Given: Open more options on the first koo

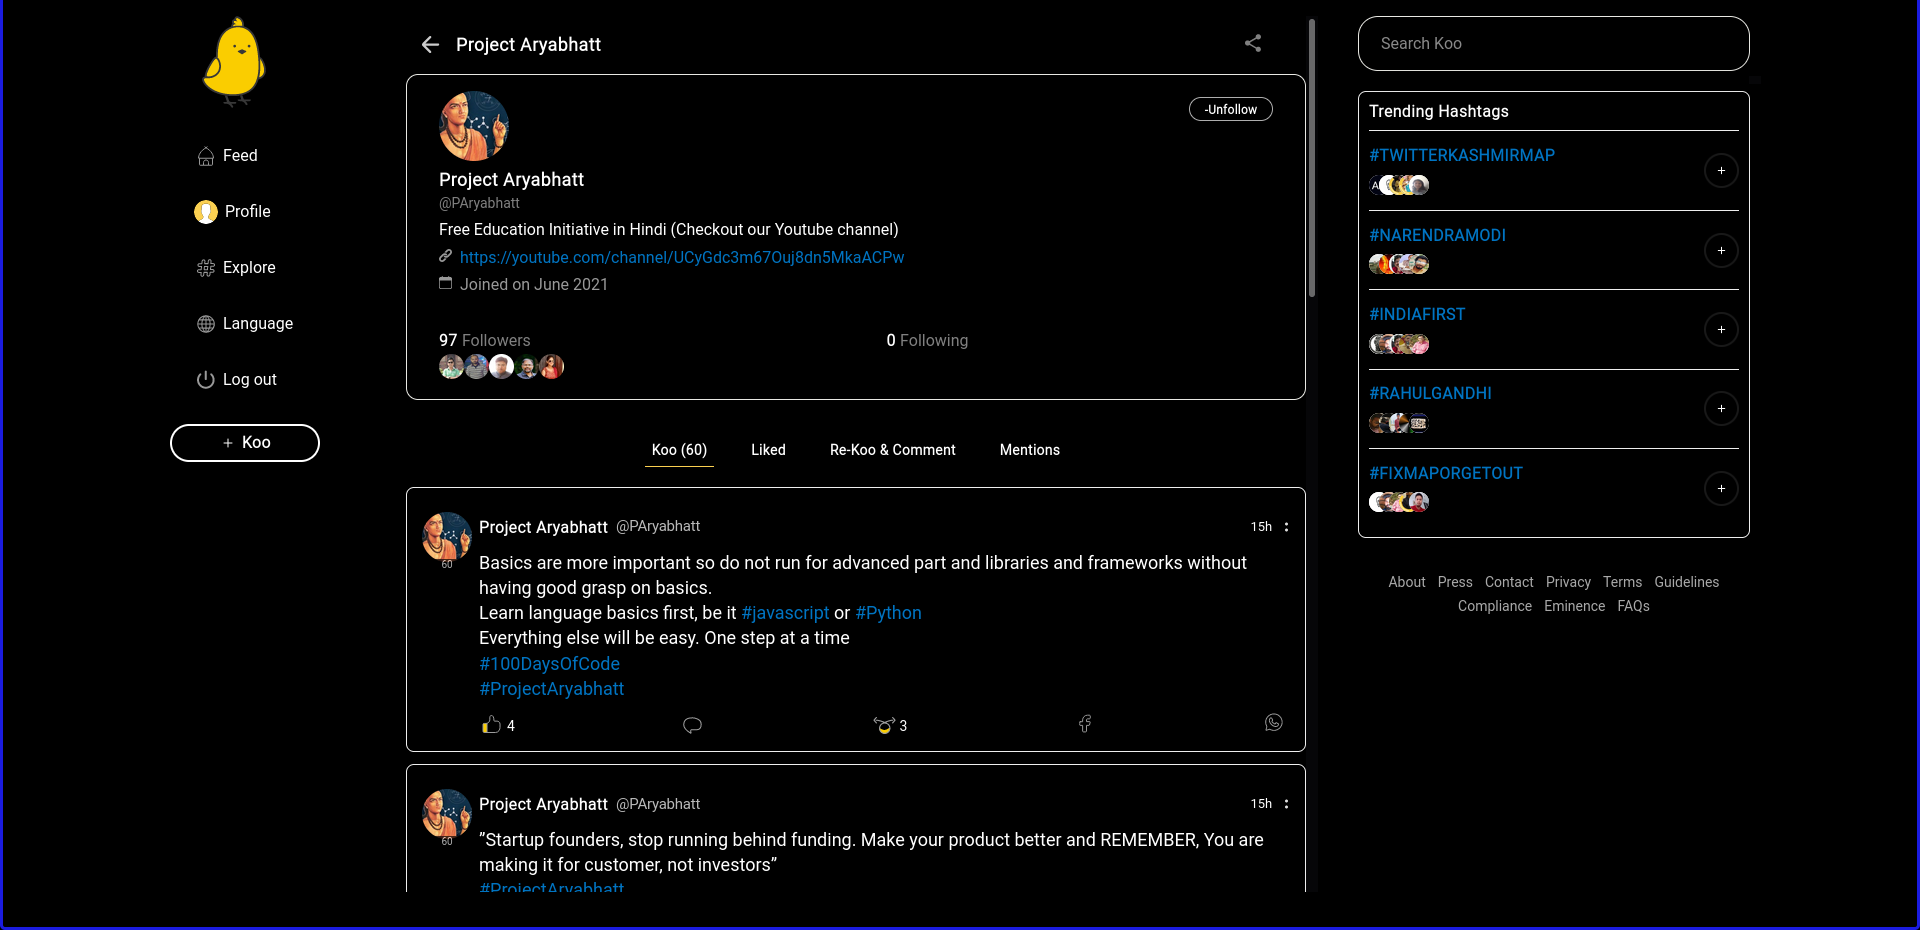Looking at the screenshot, I should tap(1286, 527).
